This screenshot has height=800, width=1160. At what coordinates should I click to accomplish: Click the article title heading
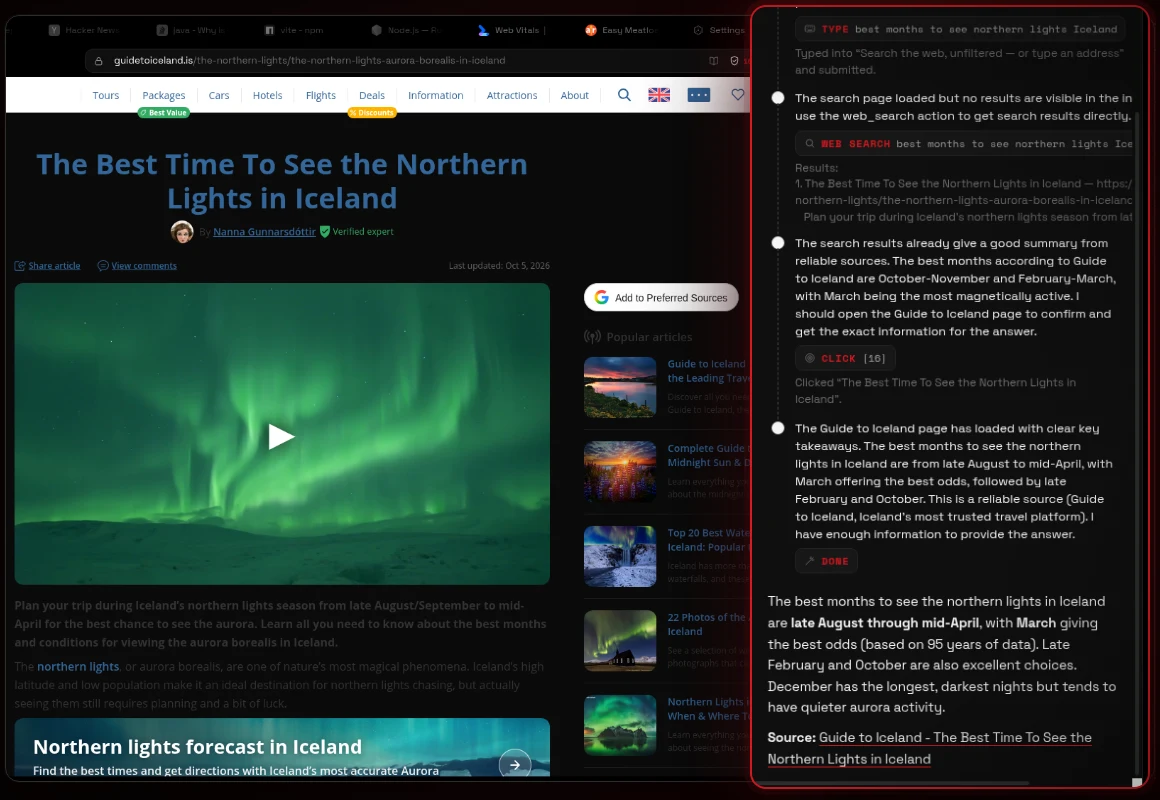pos(282,181)
